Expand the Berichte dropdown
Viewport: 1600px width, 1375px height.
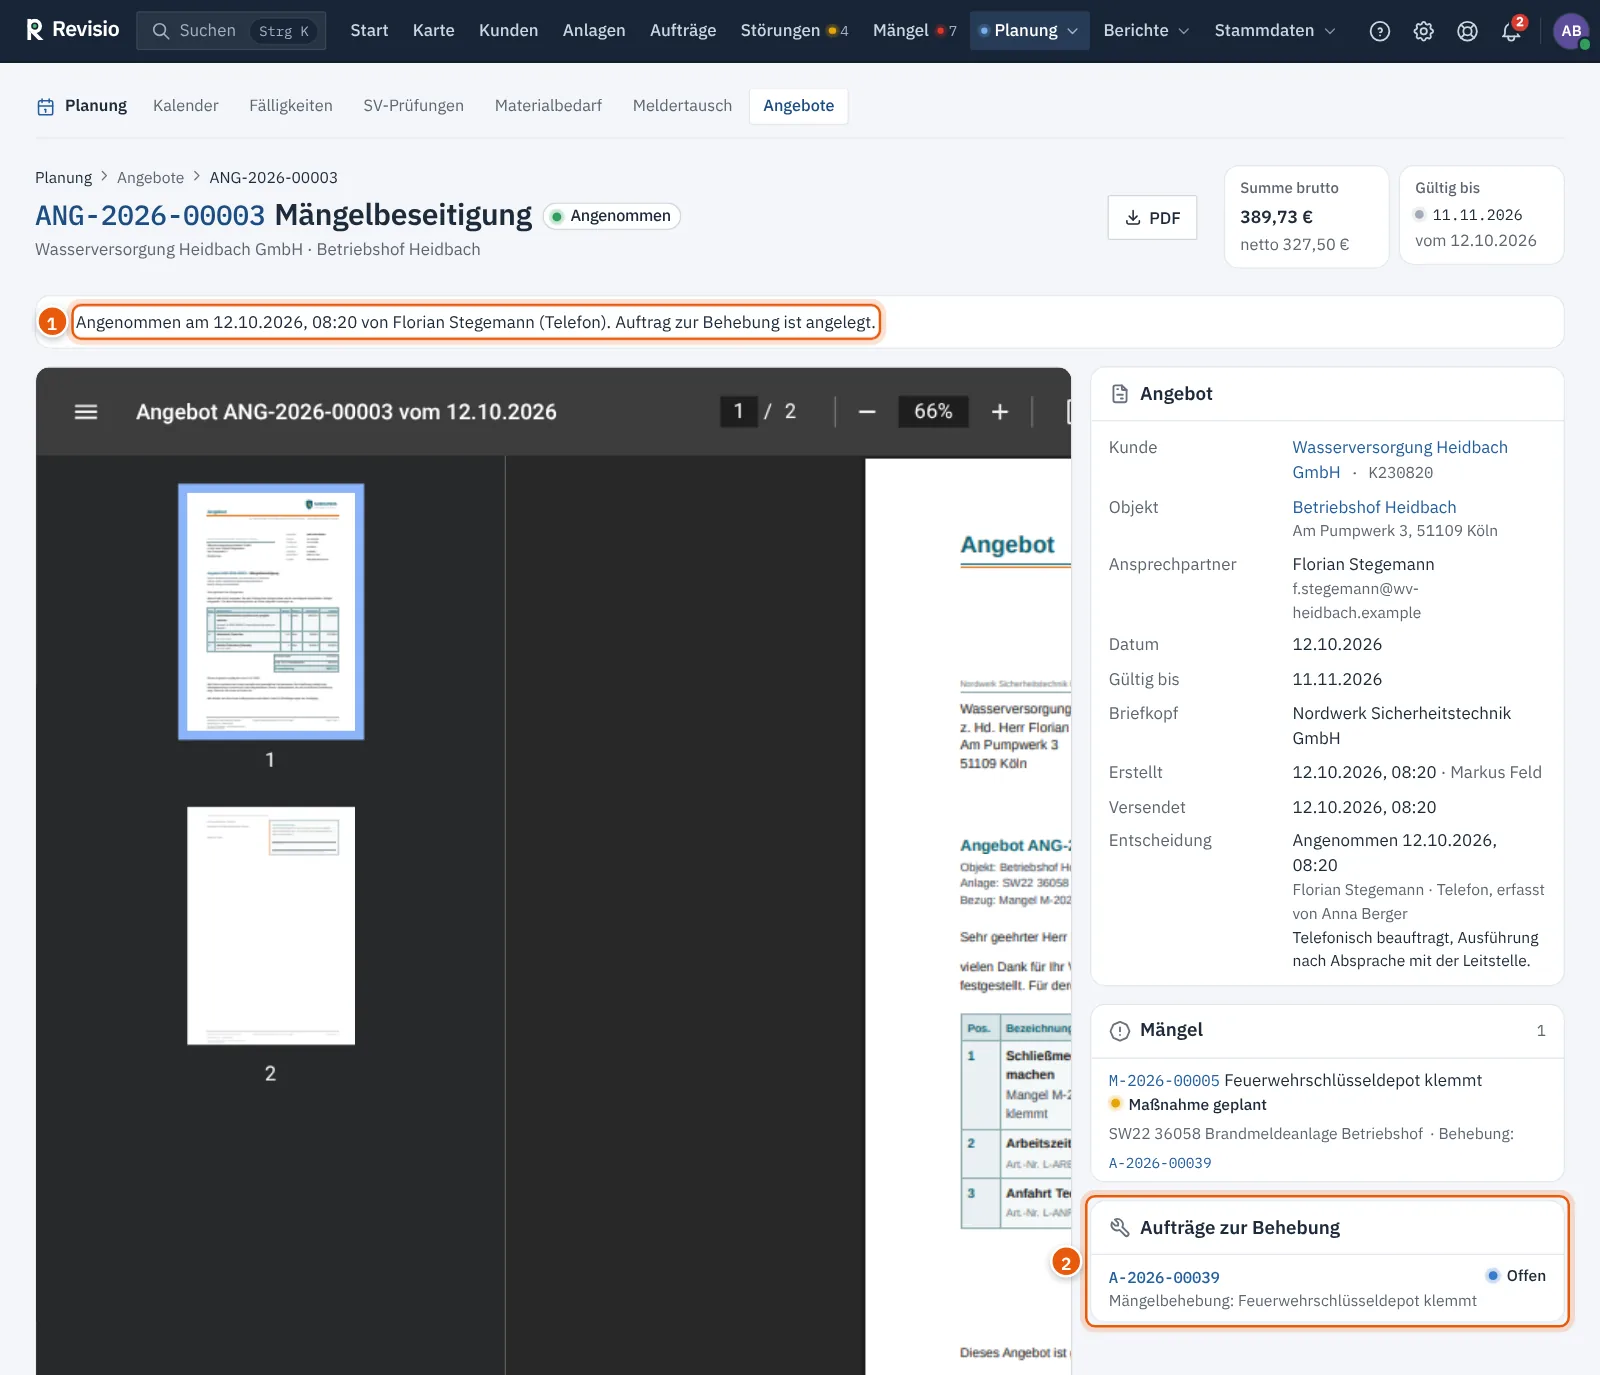click(1146, 31)
